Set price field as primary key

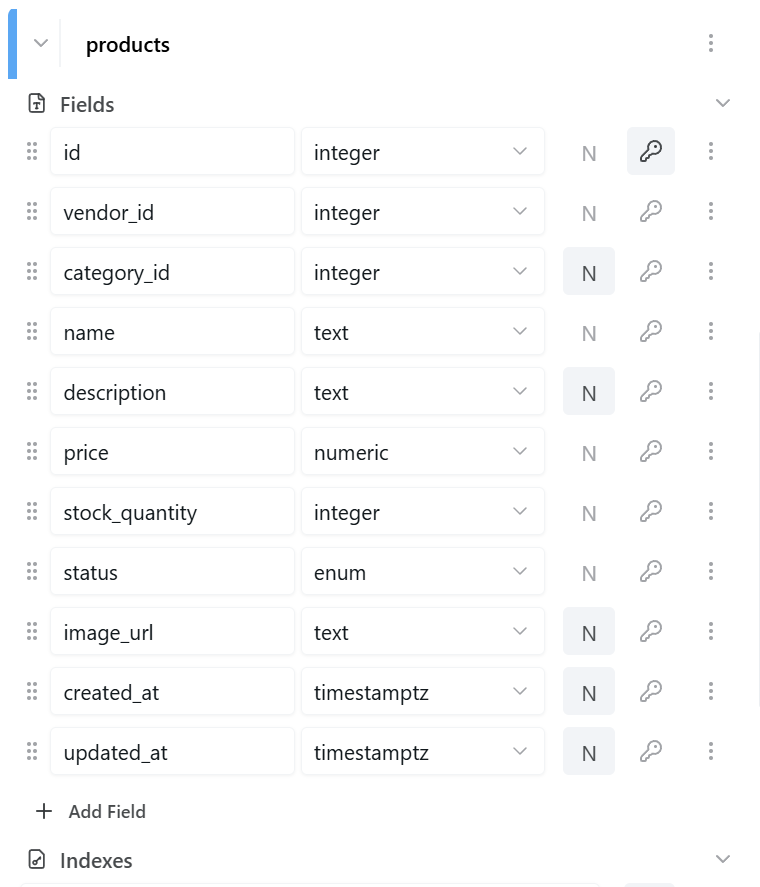click(651, 451)
